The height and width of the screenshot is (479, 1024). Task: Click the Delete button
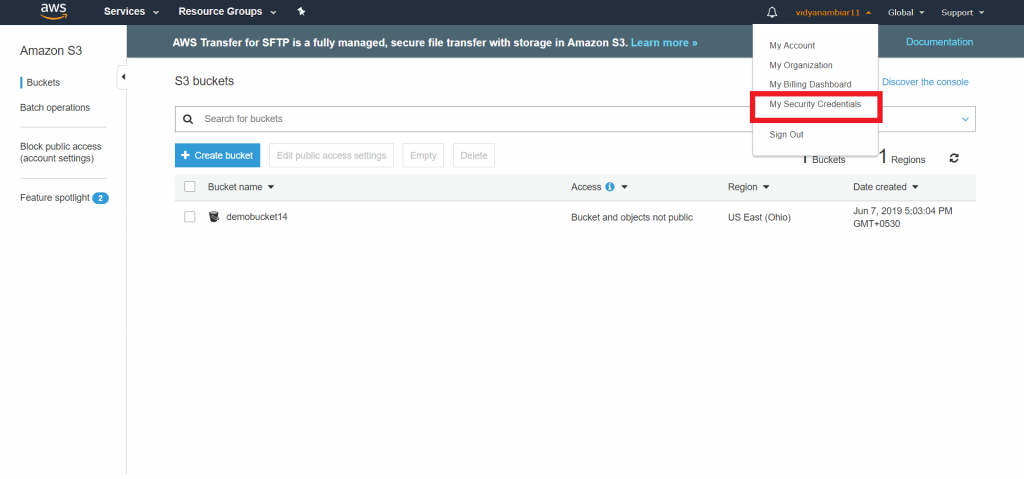[x=473, y=156]
